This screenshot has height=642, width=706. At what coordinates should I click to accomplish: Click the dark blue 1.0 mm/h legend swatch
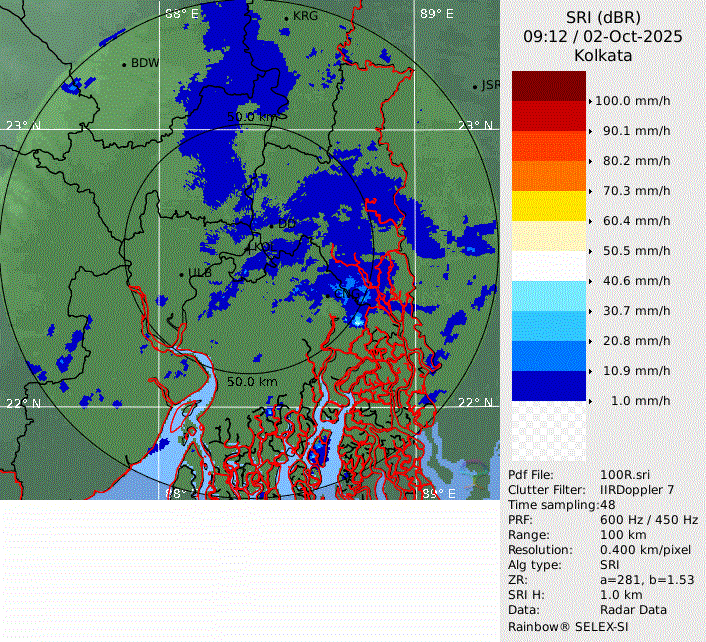tap(548, 386)
